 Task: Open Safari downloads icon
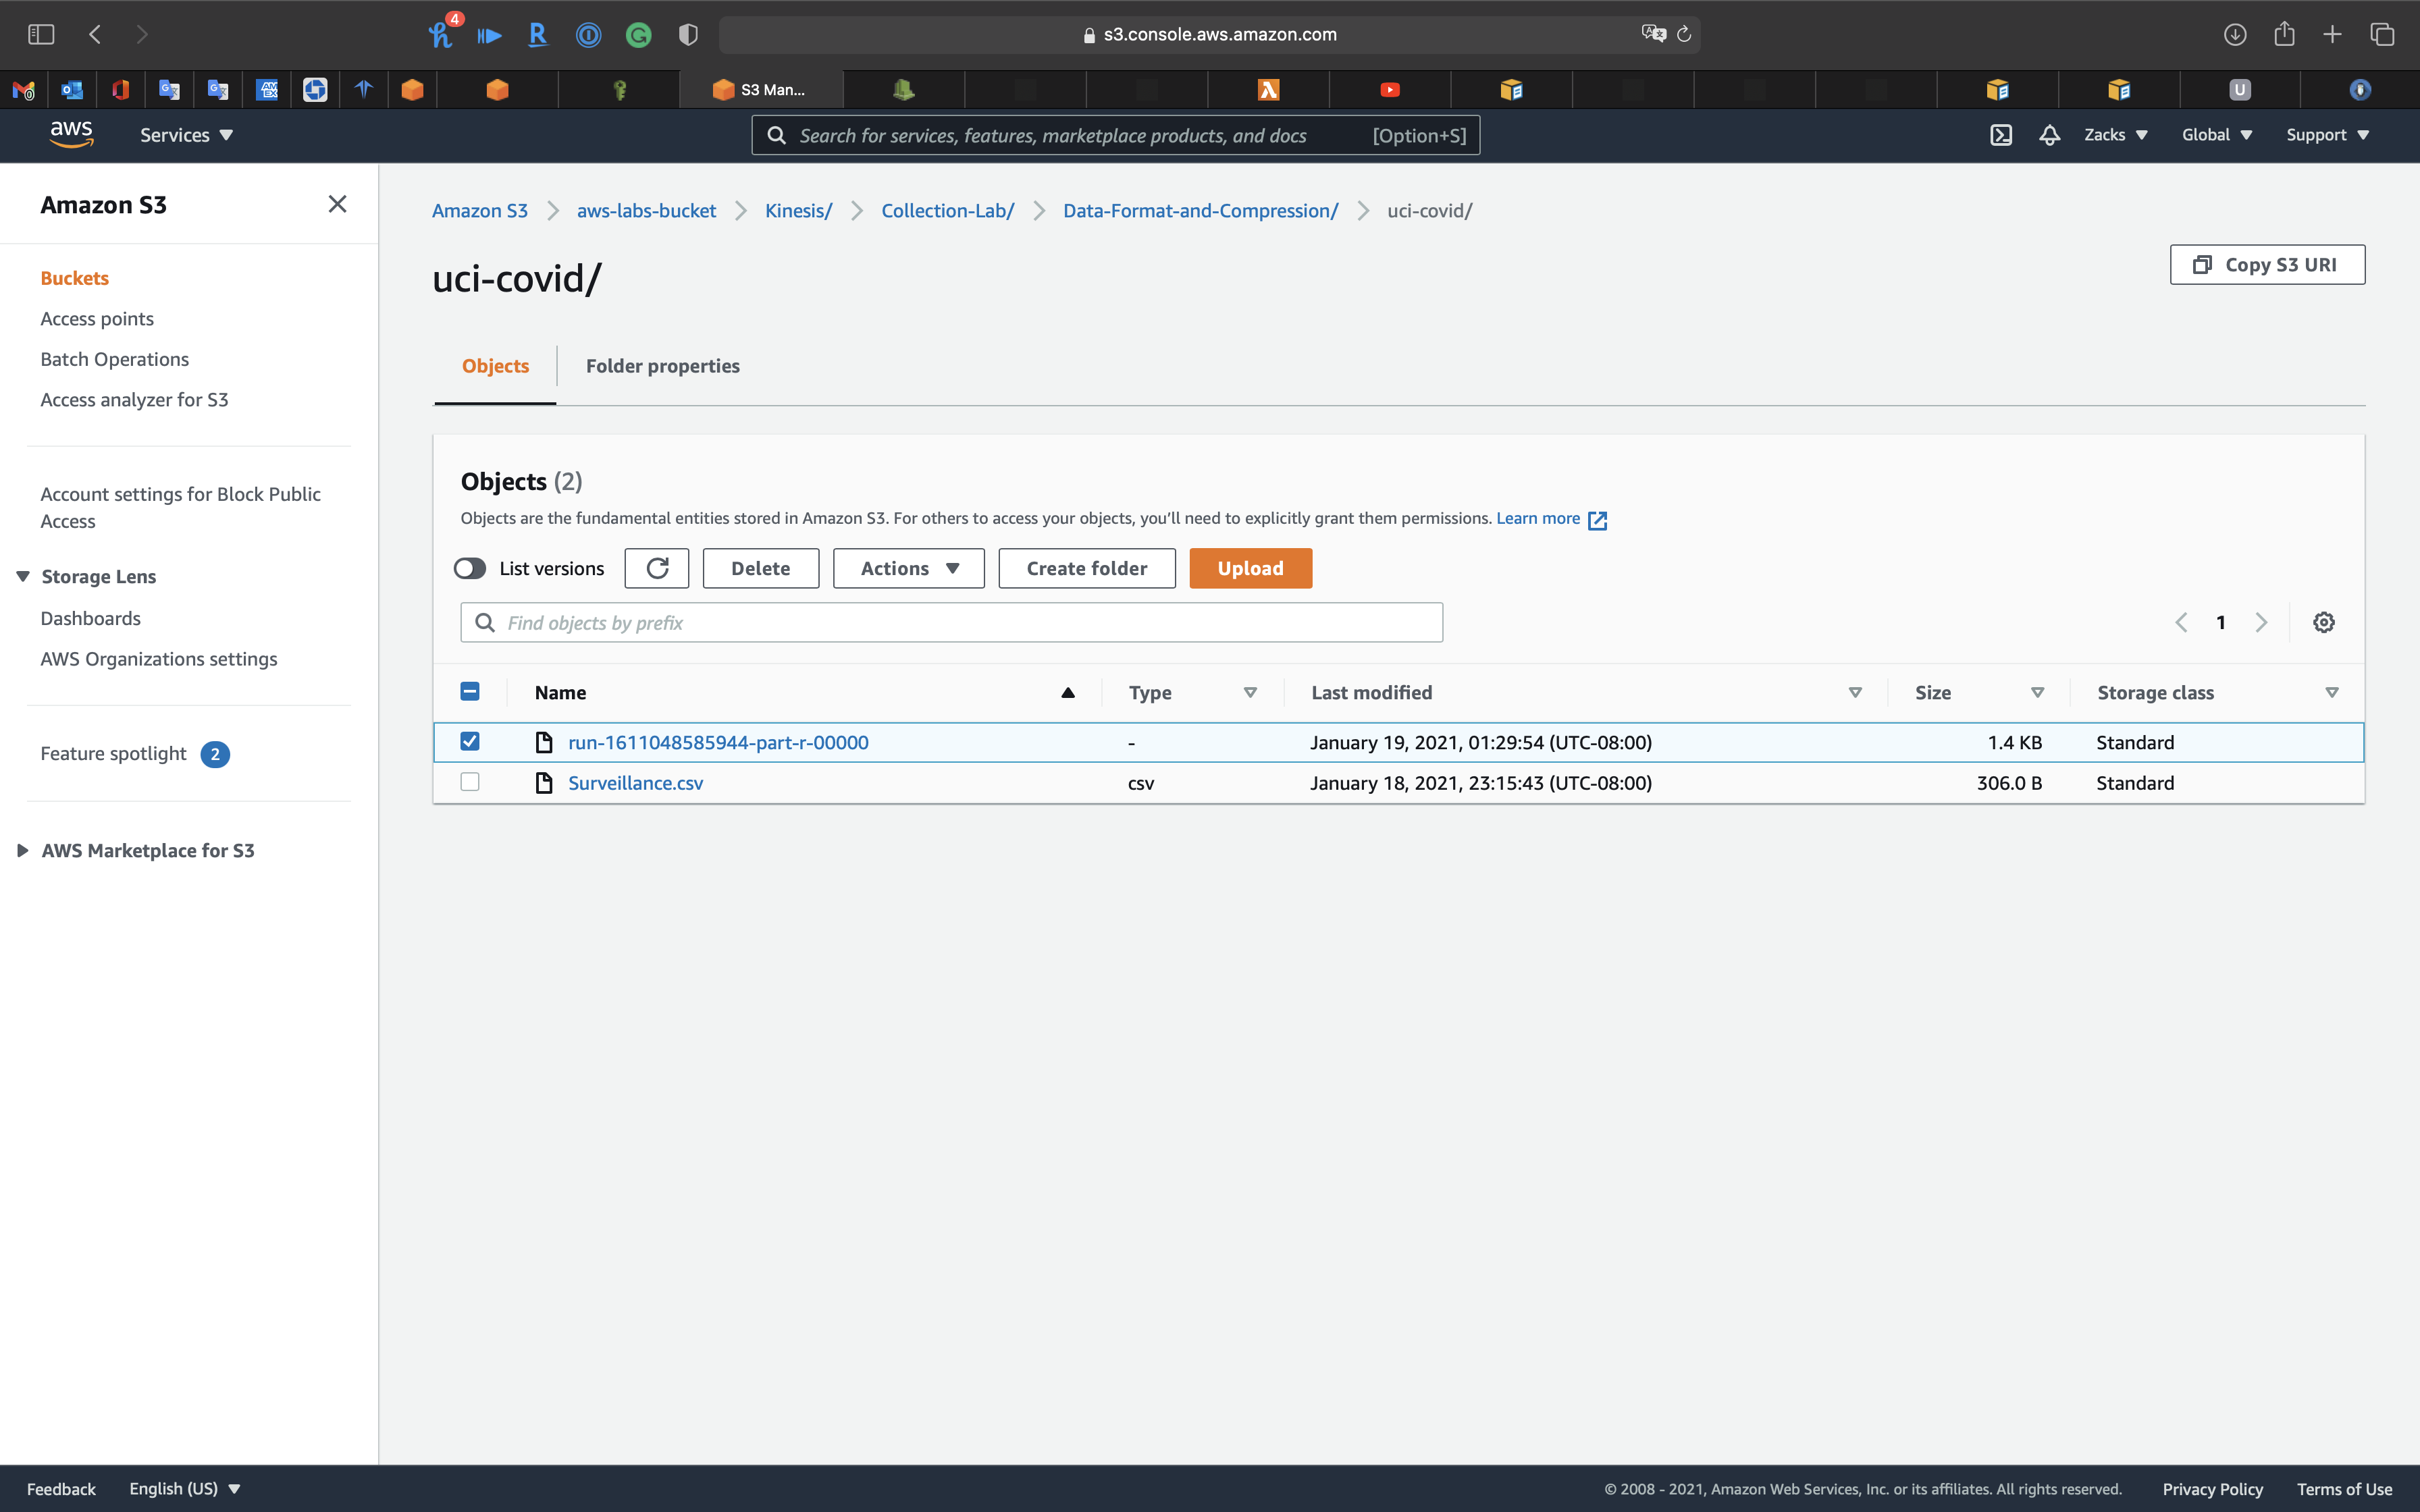(x=2234, y=34)
